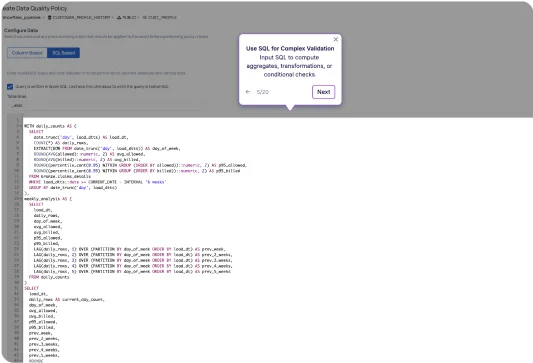Open the PUBLIC schema breadcrumb

pyautogui.click(x=129, y=17)
